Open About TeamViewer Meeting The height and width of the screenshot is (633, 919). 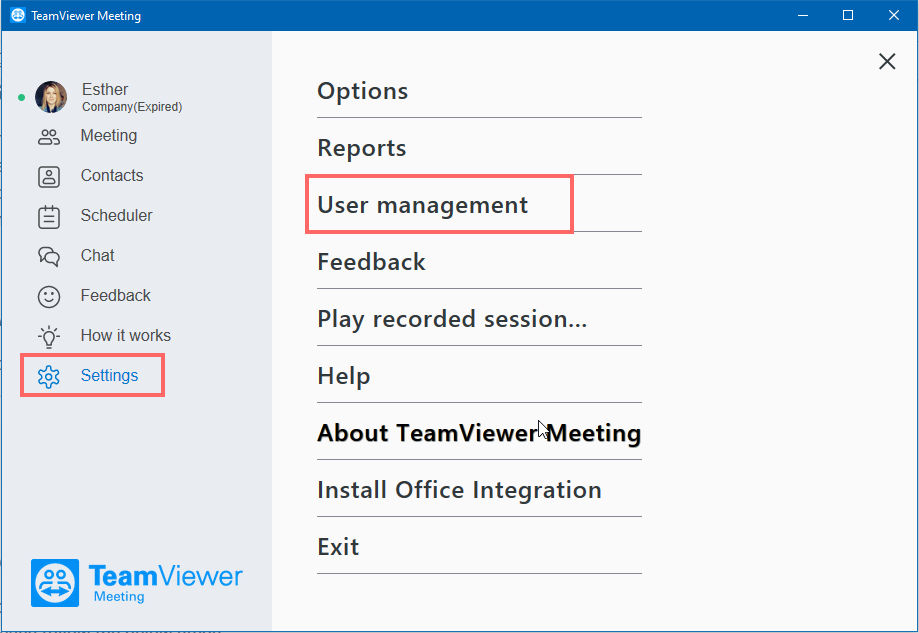point(479,433)
